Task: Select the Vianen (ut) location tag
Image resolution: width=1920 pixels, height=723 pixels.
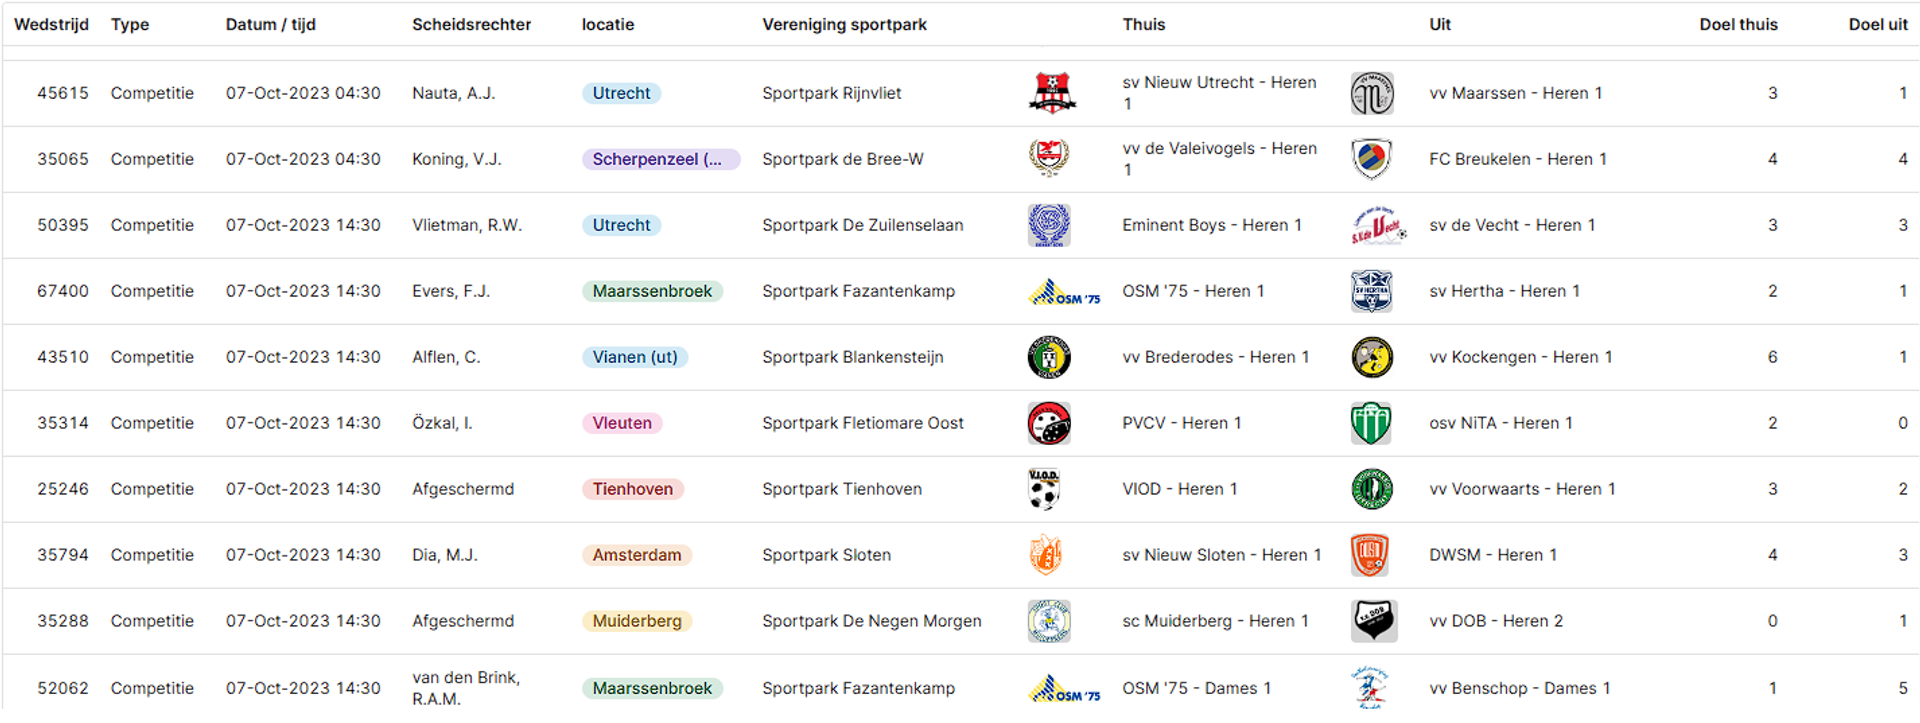Action: click(x=635, y=357)
